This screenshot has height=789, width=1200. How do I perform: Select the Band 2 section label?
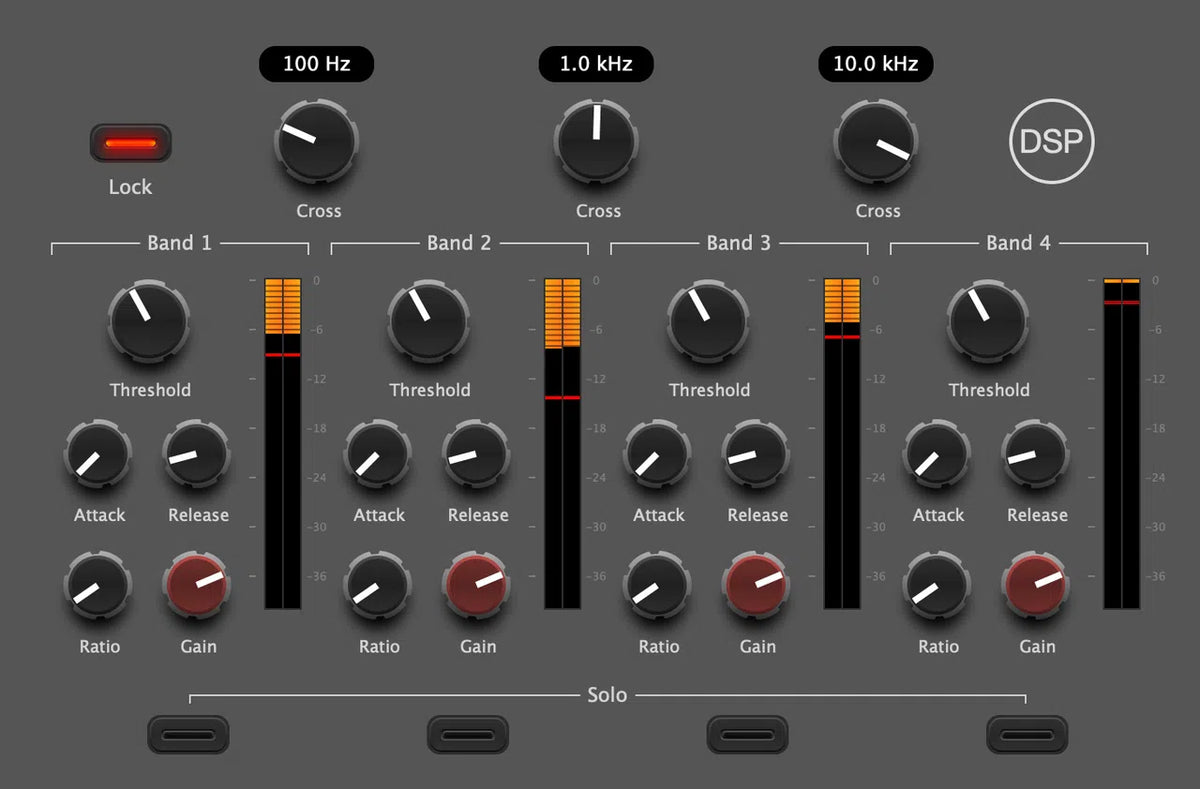tap(458, 242)
